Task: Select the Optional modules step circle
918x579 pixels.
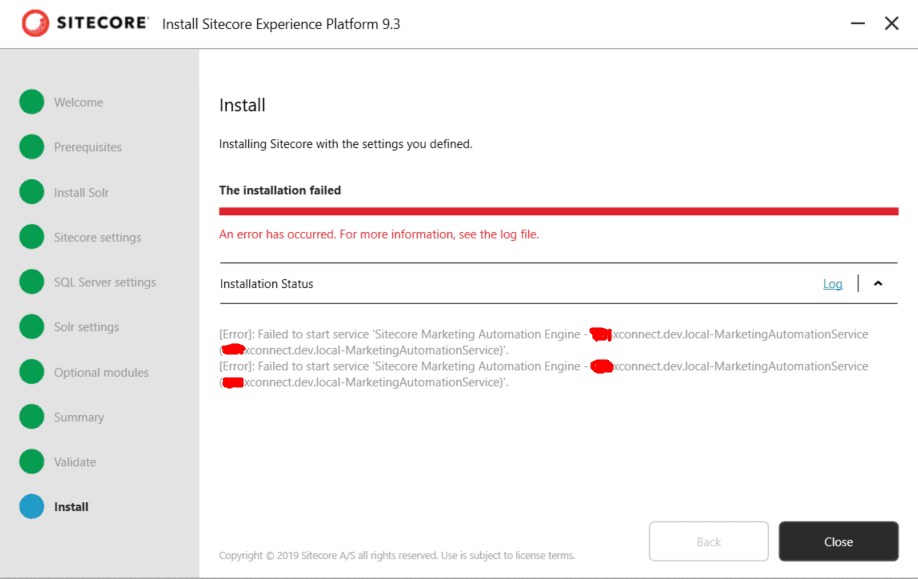Action: 32,372
